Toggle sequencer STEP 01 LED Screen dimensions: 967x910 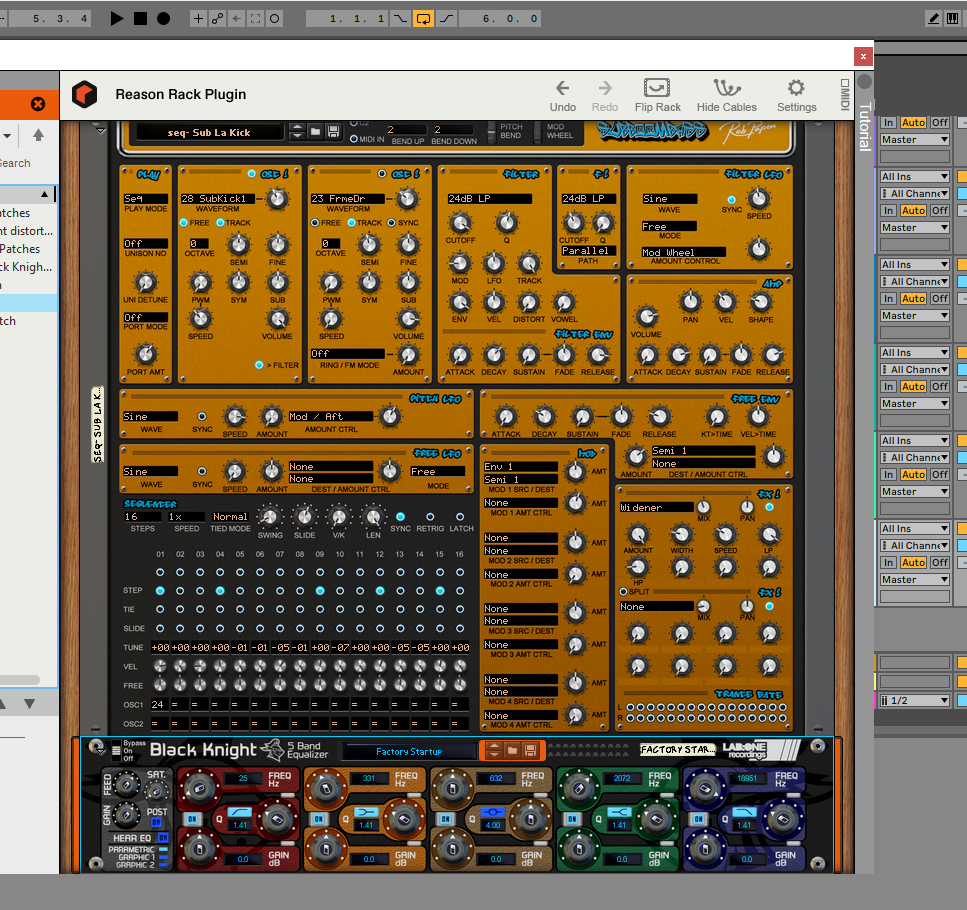click(x=160, y=591)
